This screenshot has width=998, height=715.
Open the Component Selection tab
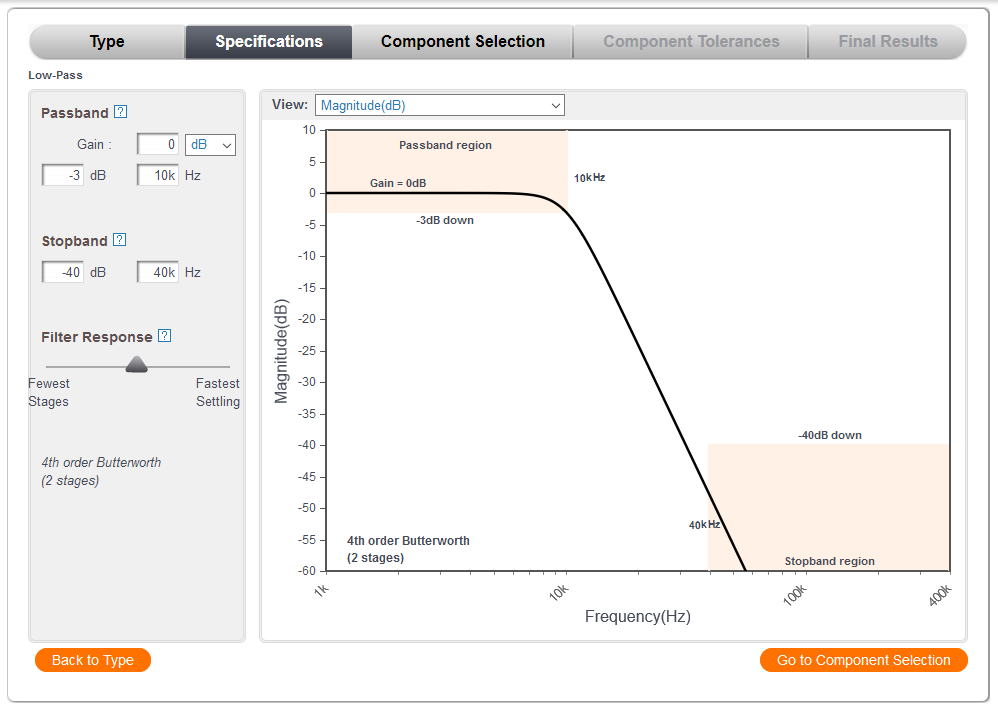[463, 42]
